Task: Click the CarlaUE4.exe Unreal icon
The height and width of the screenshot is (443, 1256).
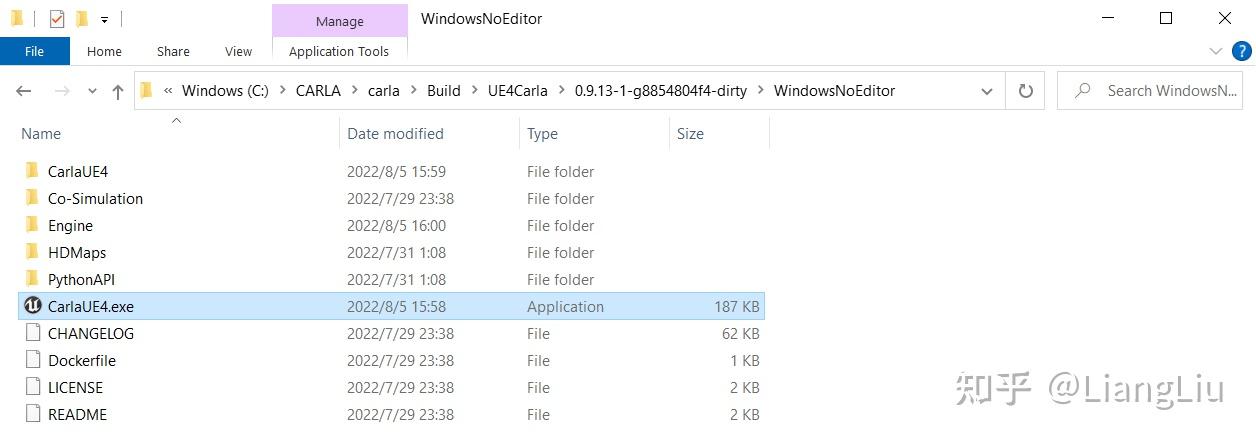Action: [31, 306]
